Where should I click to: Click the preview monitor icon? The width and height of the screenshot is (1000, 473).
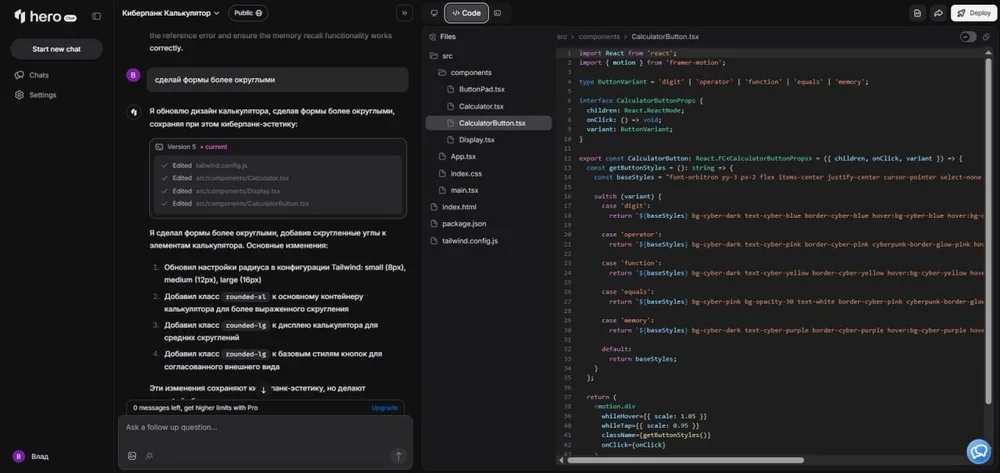click(x=433, y=13)
